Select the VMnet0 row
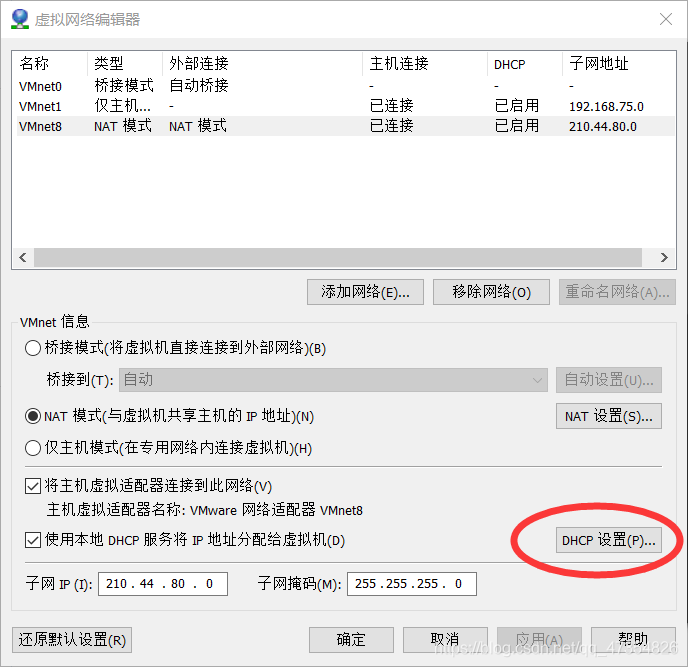688x667 pixels. (x=346, y=86)
